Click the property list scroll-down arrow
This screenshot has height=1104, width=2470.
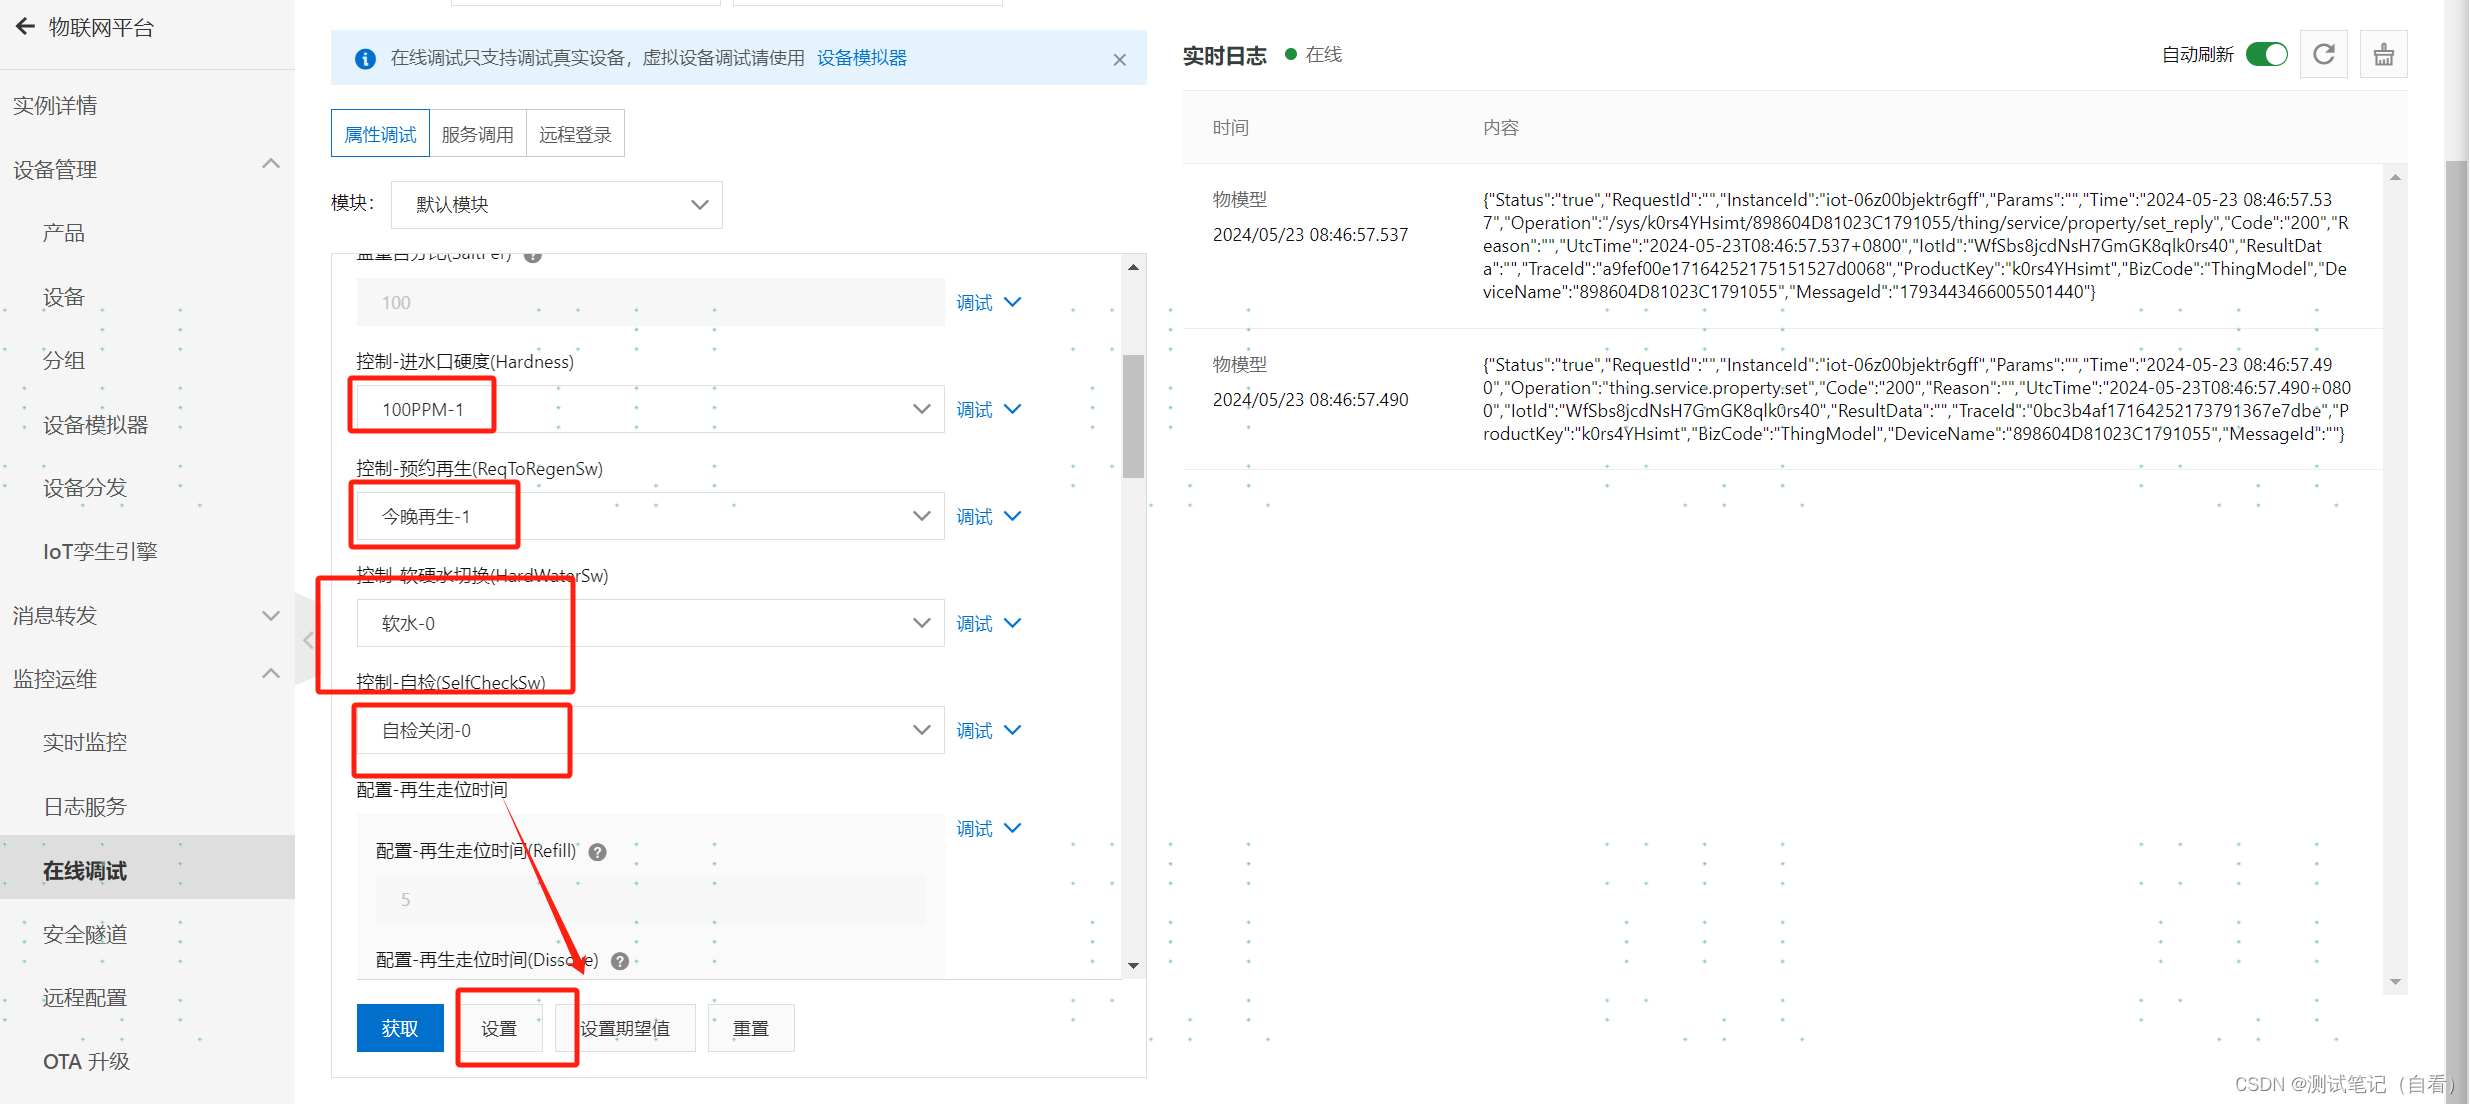tap(1133, 966)
